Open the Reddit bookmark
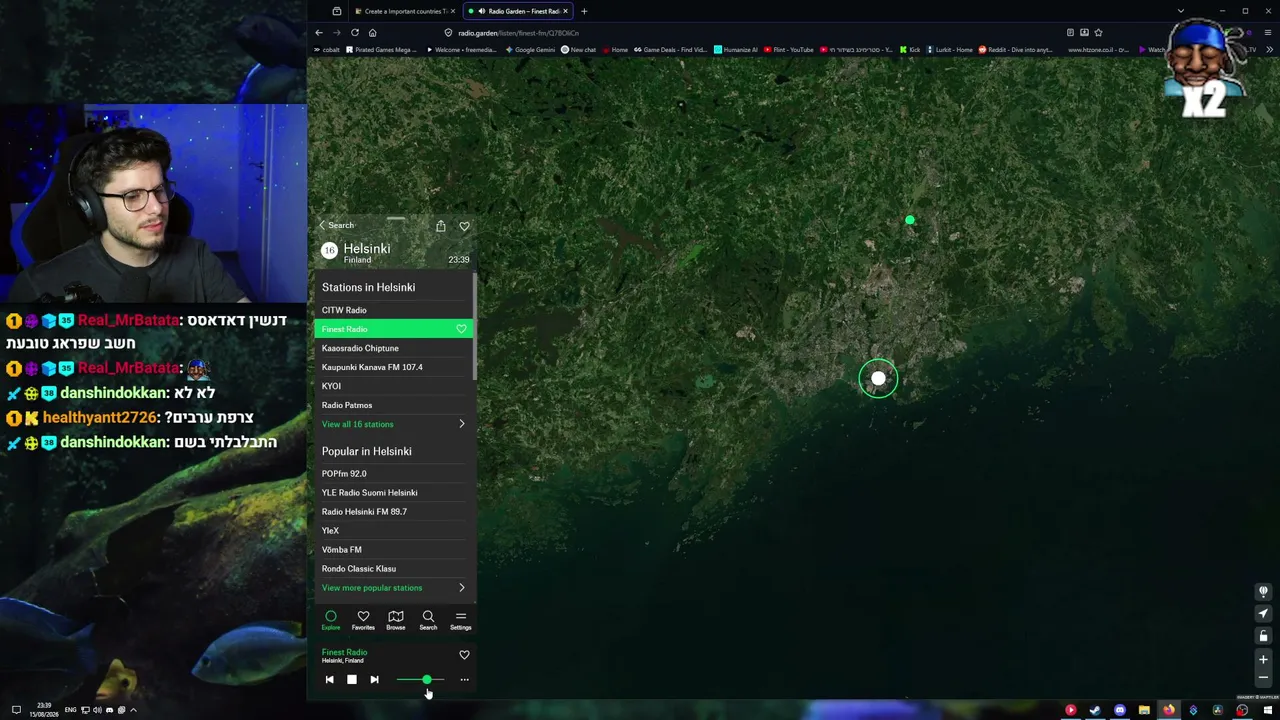The image size is (1280, 720). [x=1015, y=50]
